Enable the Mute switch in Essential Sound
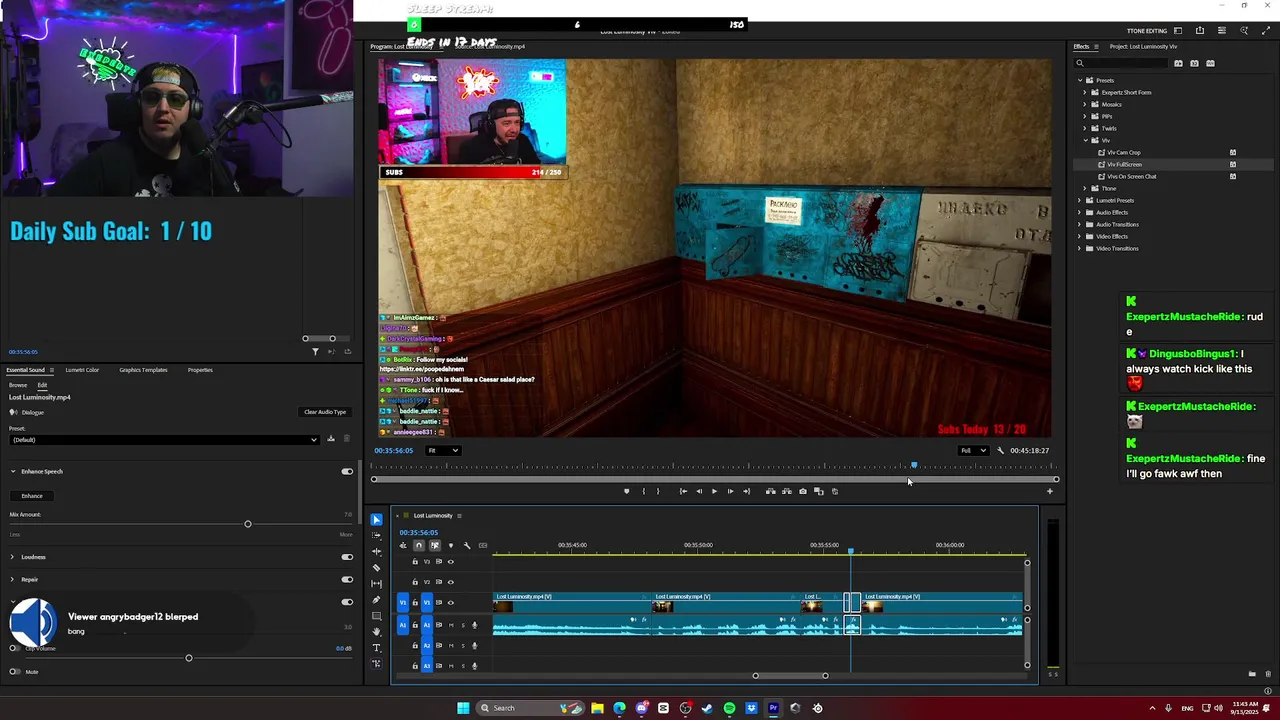This screenshot has width=1280, height=720. pyautogui.click(x=14, y=671)
